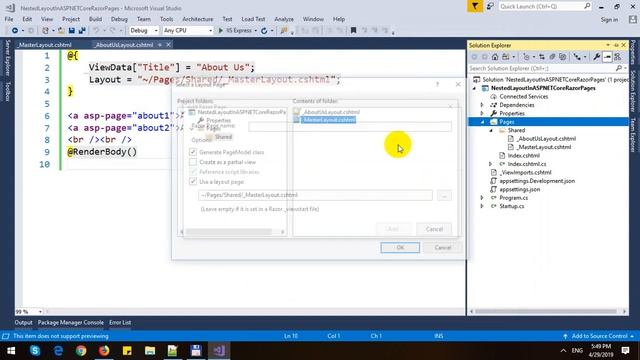Click the Solution Explorer Properties wrench icon

pos(596,57)
